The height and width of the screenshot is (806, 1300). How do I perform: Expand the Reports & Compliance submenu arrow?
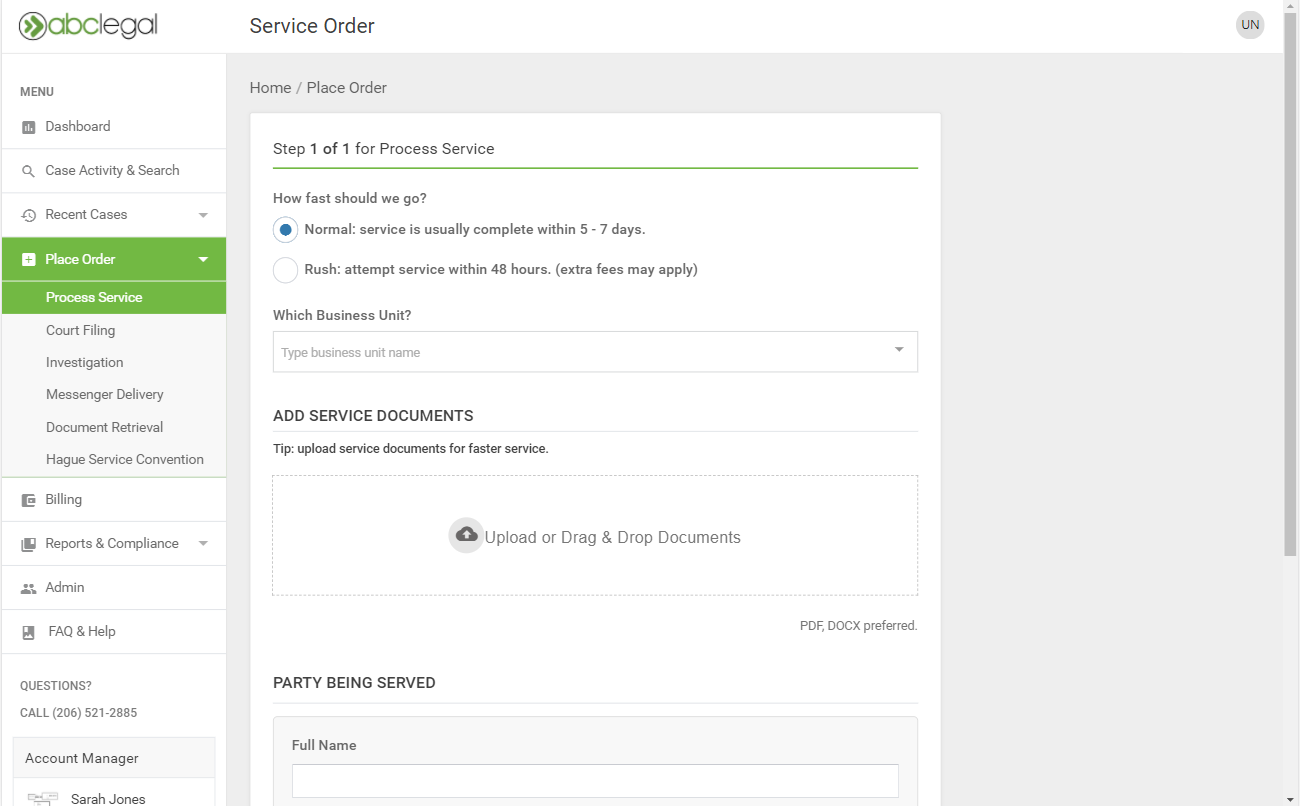(x=203, y=544)
